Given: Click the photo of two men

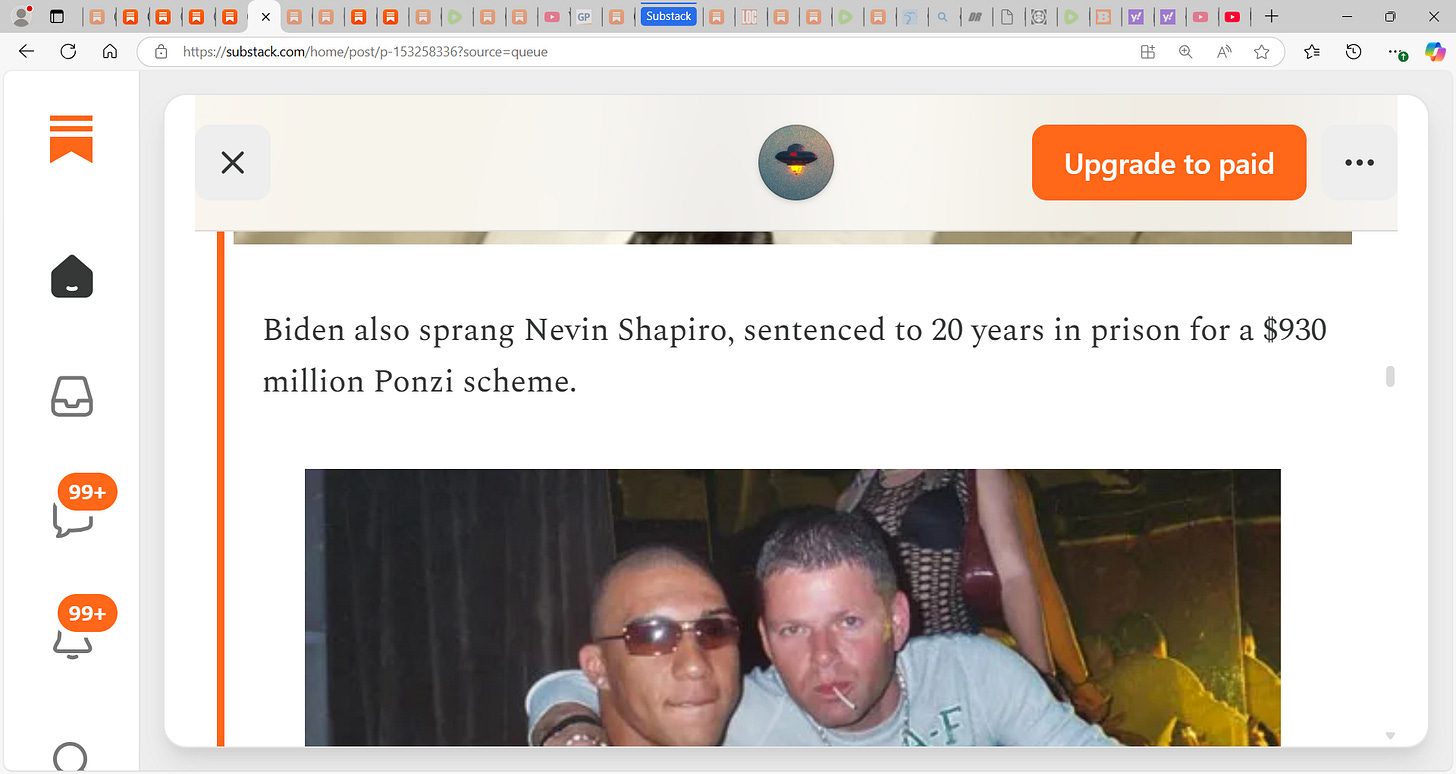Looking at the screenshot, I should pos(792,607).
